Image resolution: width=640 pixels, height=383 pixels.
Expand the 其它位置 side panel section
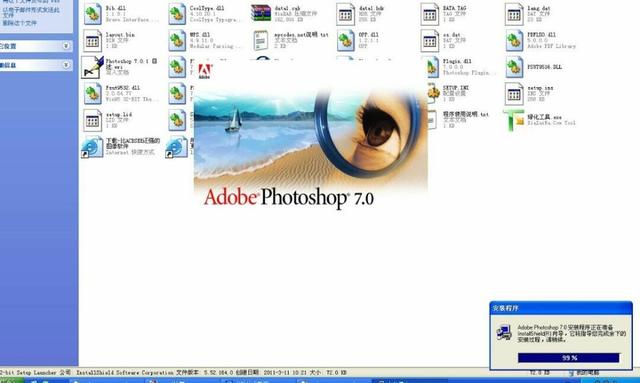click(66, 46)
